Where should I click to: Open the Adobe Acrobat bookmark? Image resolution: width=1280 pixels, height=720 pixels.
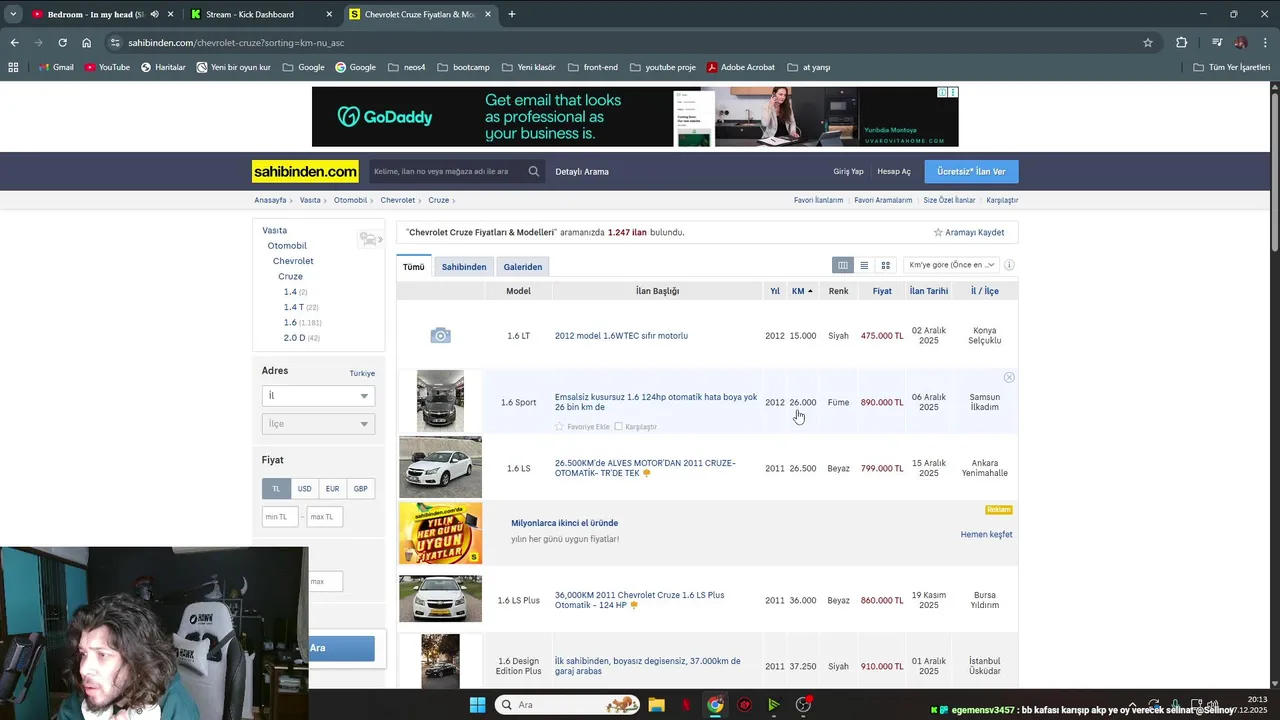pyautogui.click(x=740, y=67)
